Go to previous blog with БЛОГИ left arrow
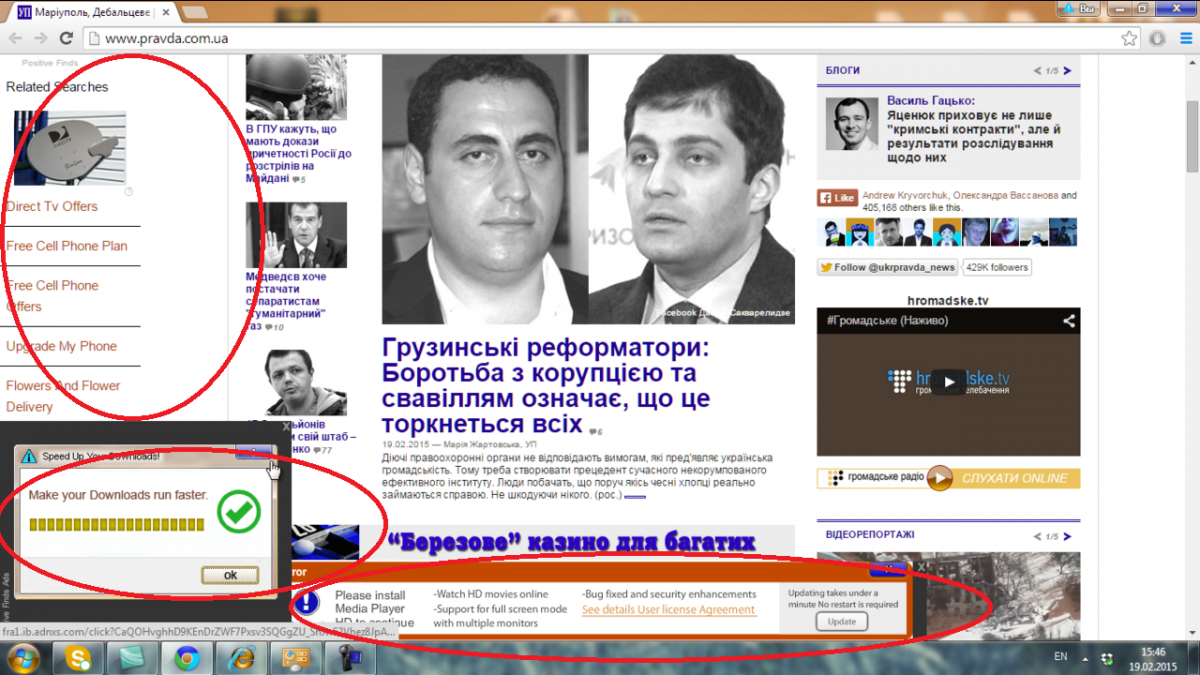This screenshot has width=1200, height=675. [x=1038, y=71]
